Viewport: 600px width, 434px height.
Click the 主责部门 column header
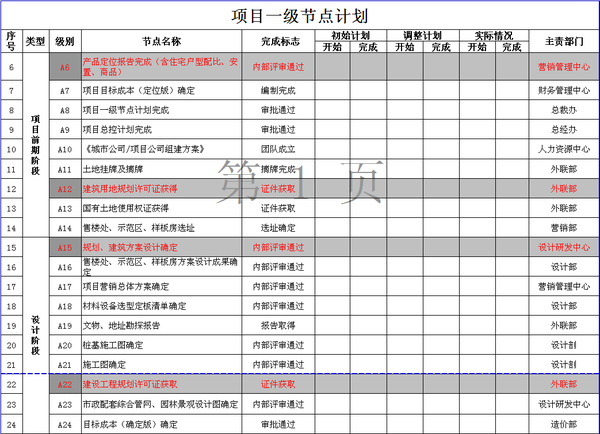coord(564,41)
